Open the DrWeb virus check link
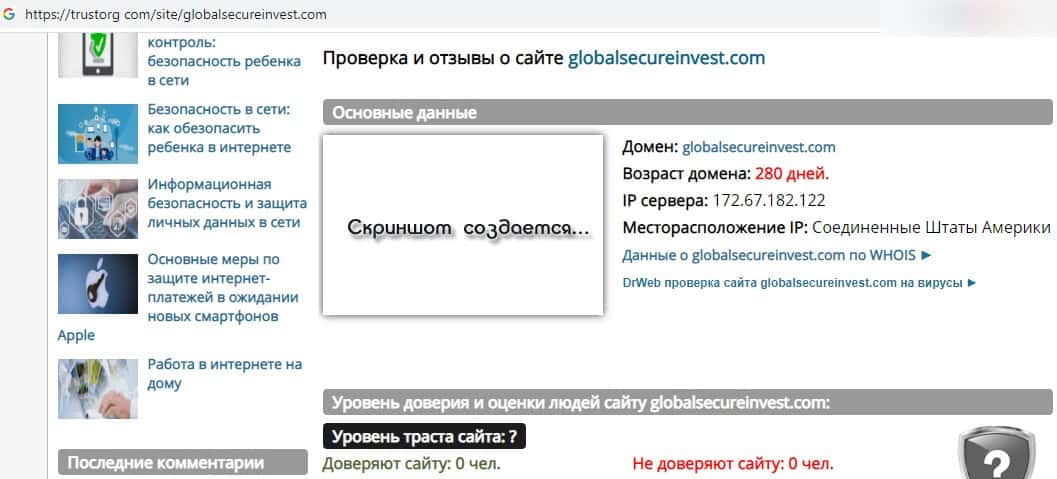Viewport: 1057px width, 479px height. tap(799, 283)
